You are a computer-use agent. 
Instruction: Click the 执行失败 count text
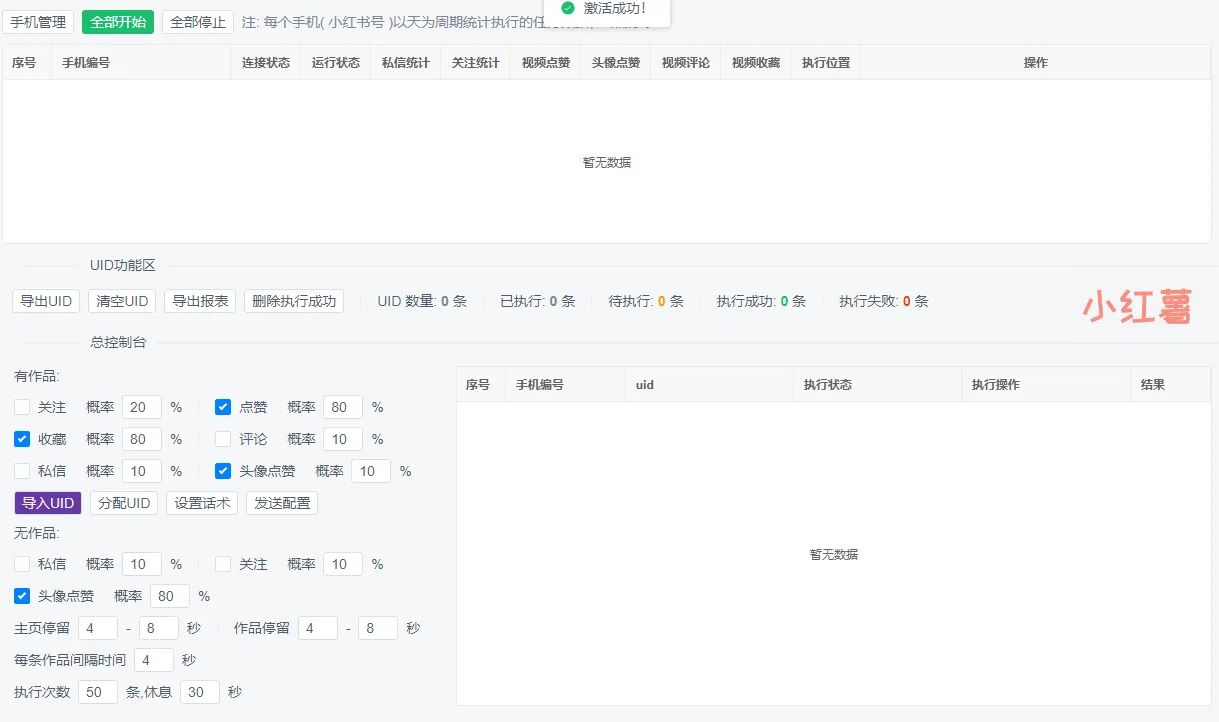pyautogui.click(x=884, y=301)
